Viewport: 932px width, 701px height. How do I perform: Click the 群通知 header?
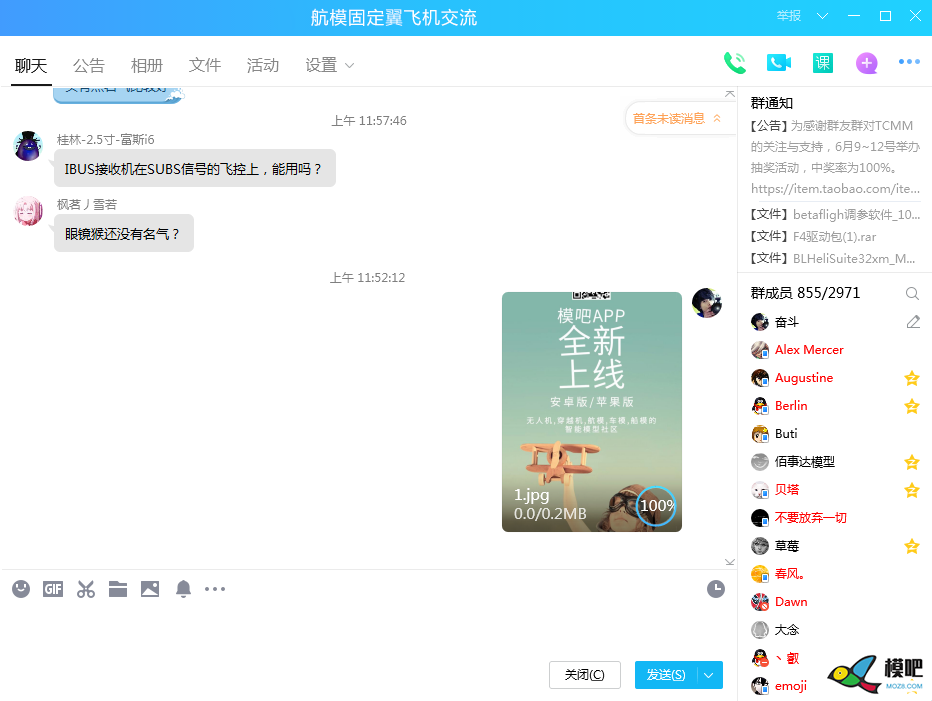[x=772, y=103]
